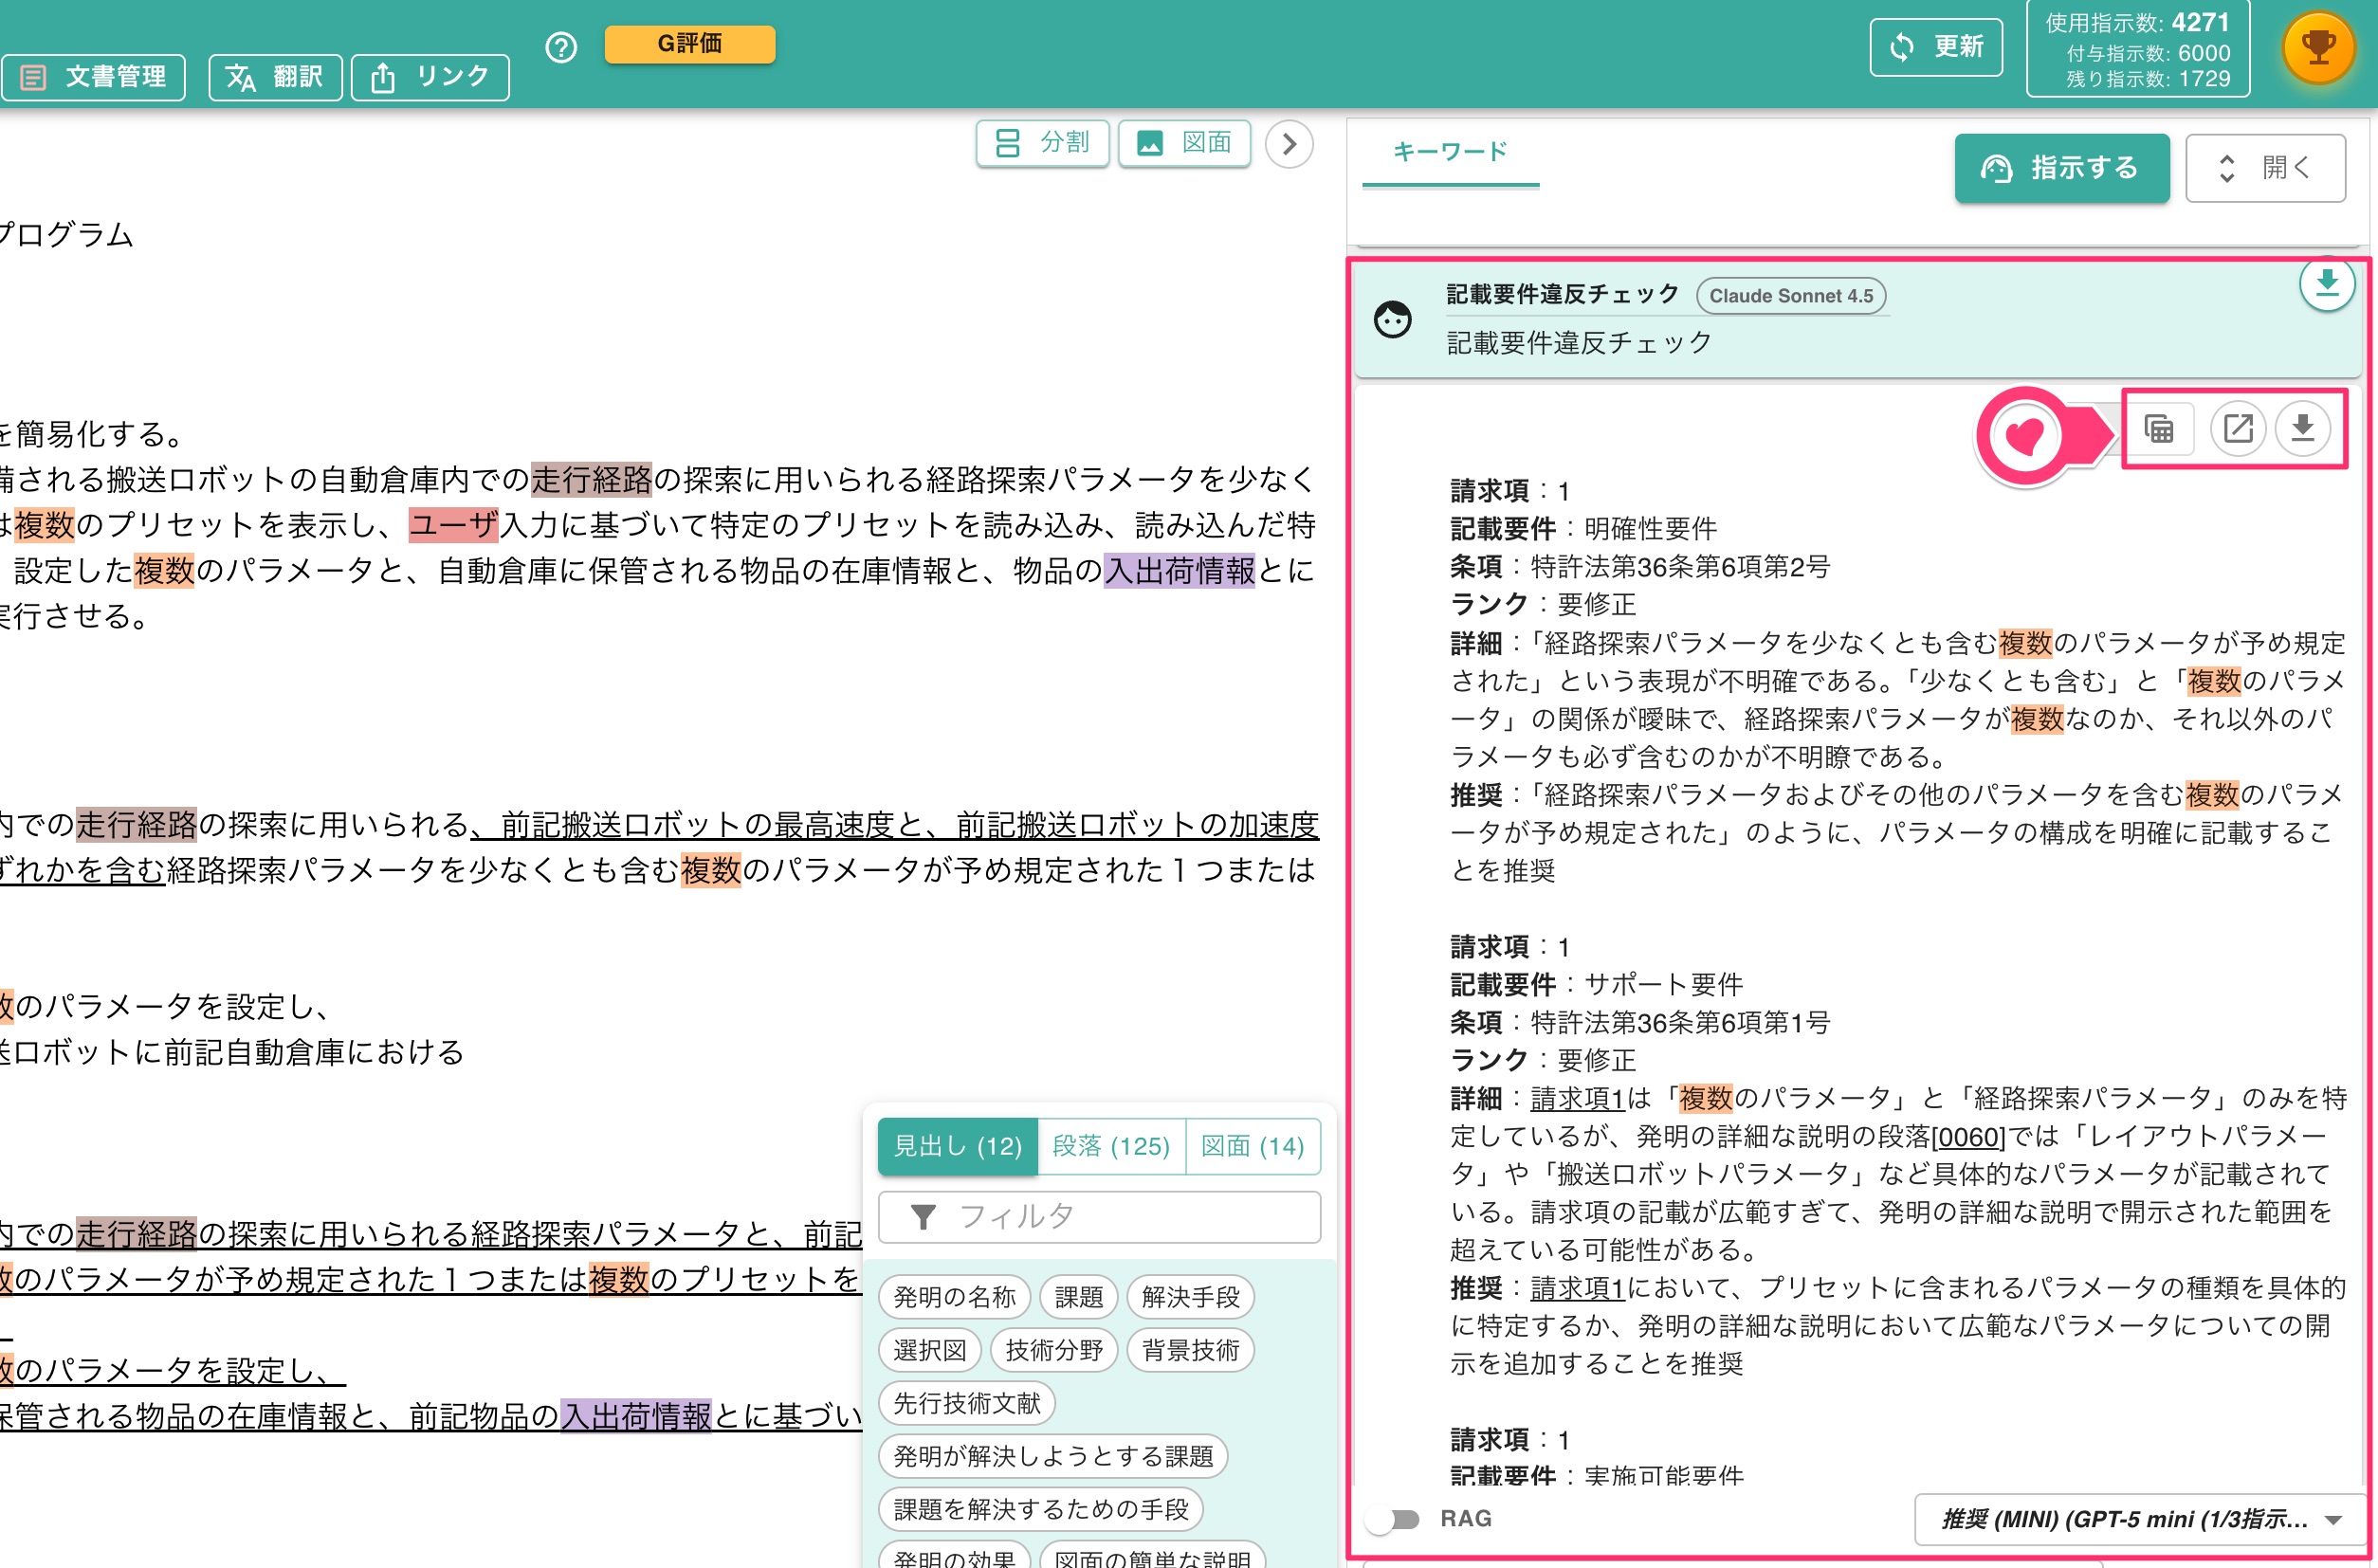The width and height of the screenshot is (2378, 1568).
Task: Click the 技術分野 heading chip
Action: [x=1054, y=1350]
